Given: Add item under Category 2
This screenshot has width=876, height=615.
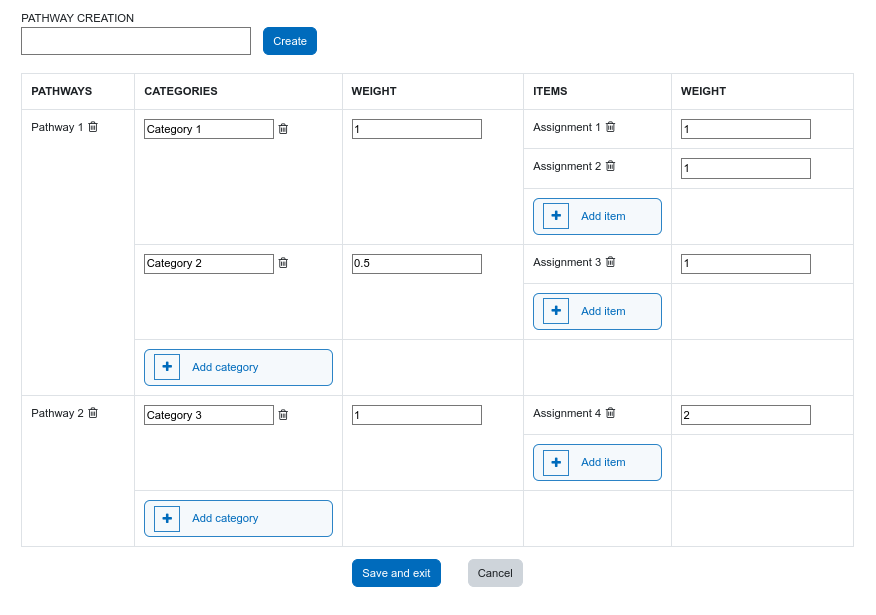Looking at the screenshot, I should pos(597,311).
